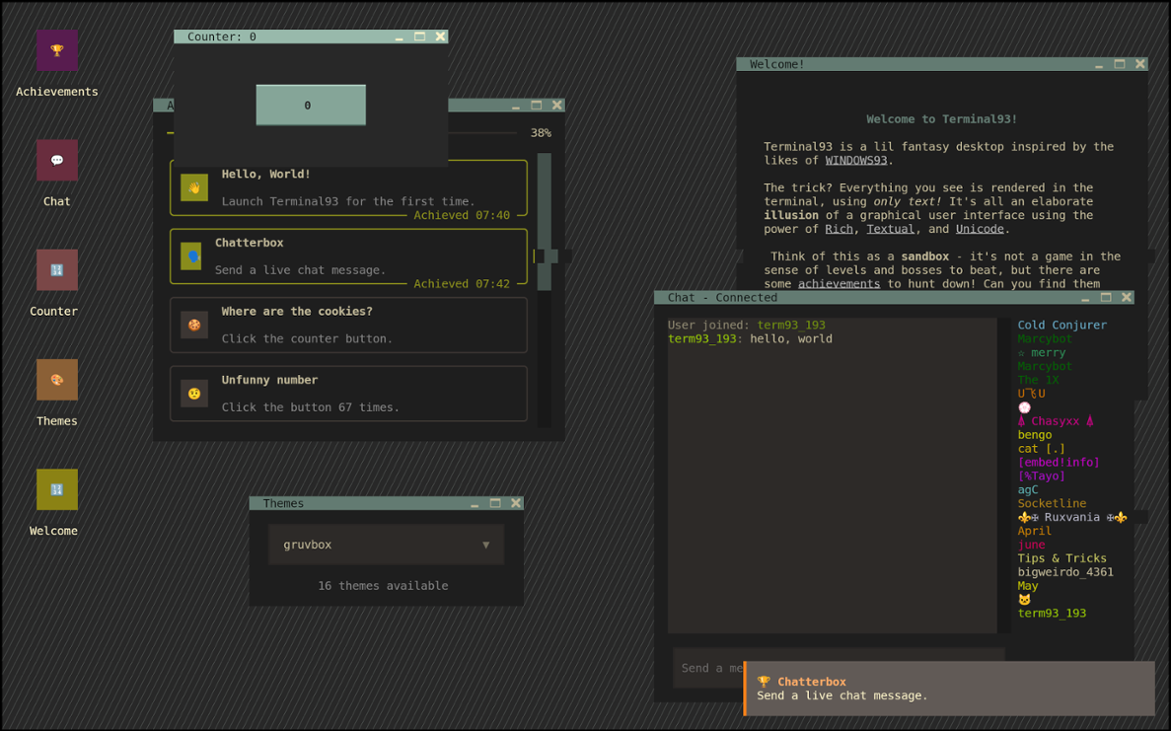Screen dimensions: 1171x731
Task: Open the Chat desktop icon
Action: click(56, 160)
